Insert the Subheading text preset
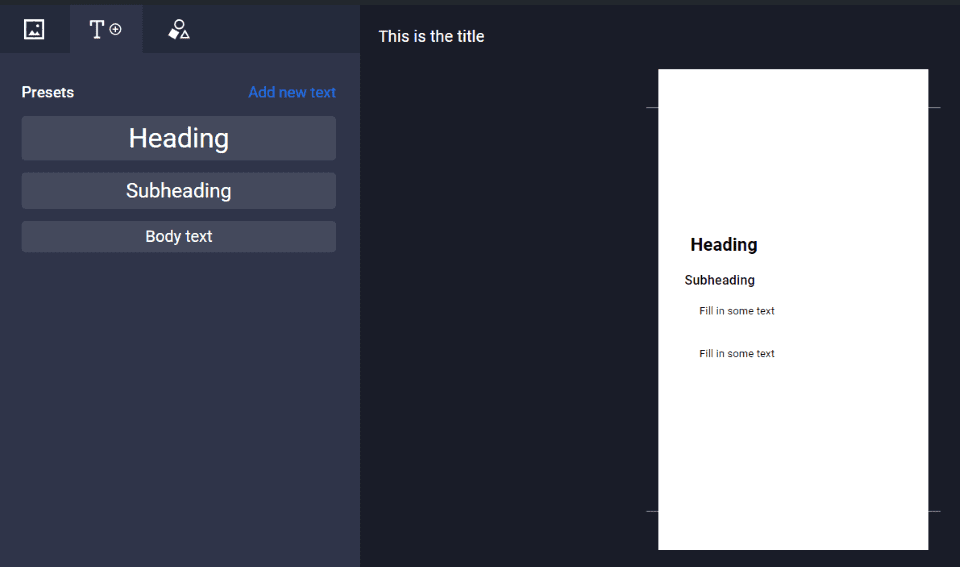Screen dimensions: 960x567 point(178,191)
